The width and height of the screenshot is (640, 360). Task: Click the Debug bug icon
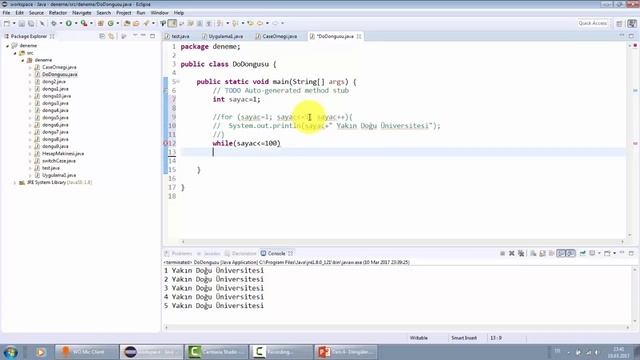[53, 23]
